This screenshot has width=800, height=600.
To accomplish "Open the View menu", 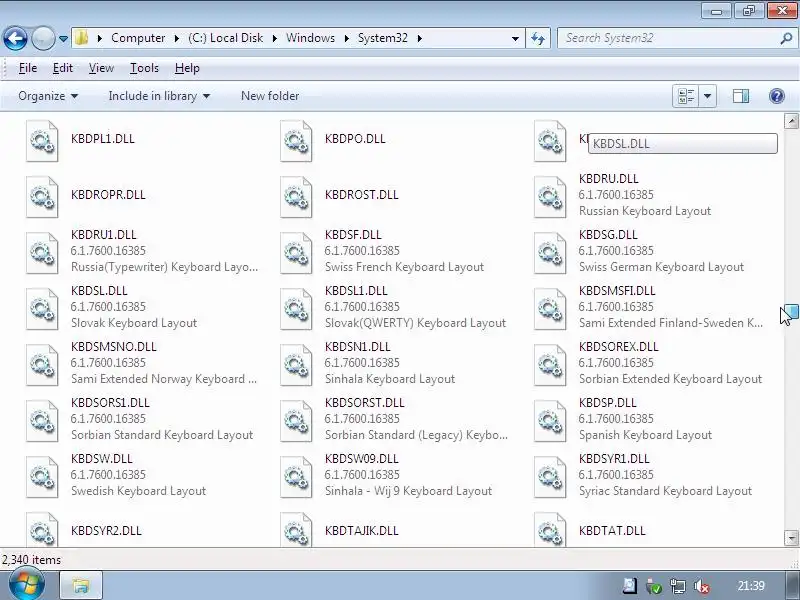I will click(101, 68).
